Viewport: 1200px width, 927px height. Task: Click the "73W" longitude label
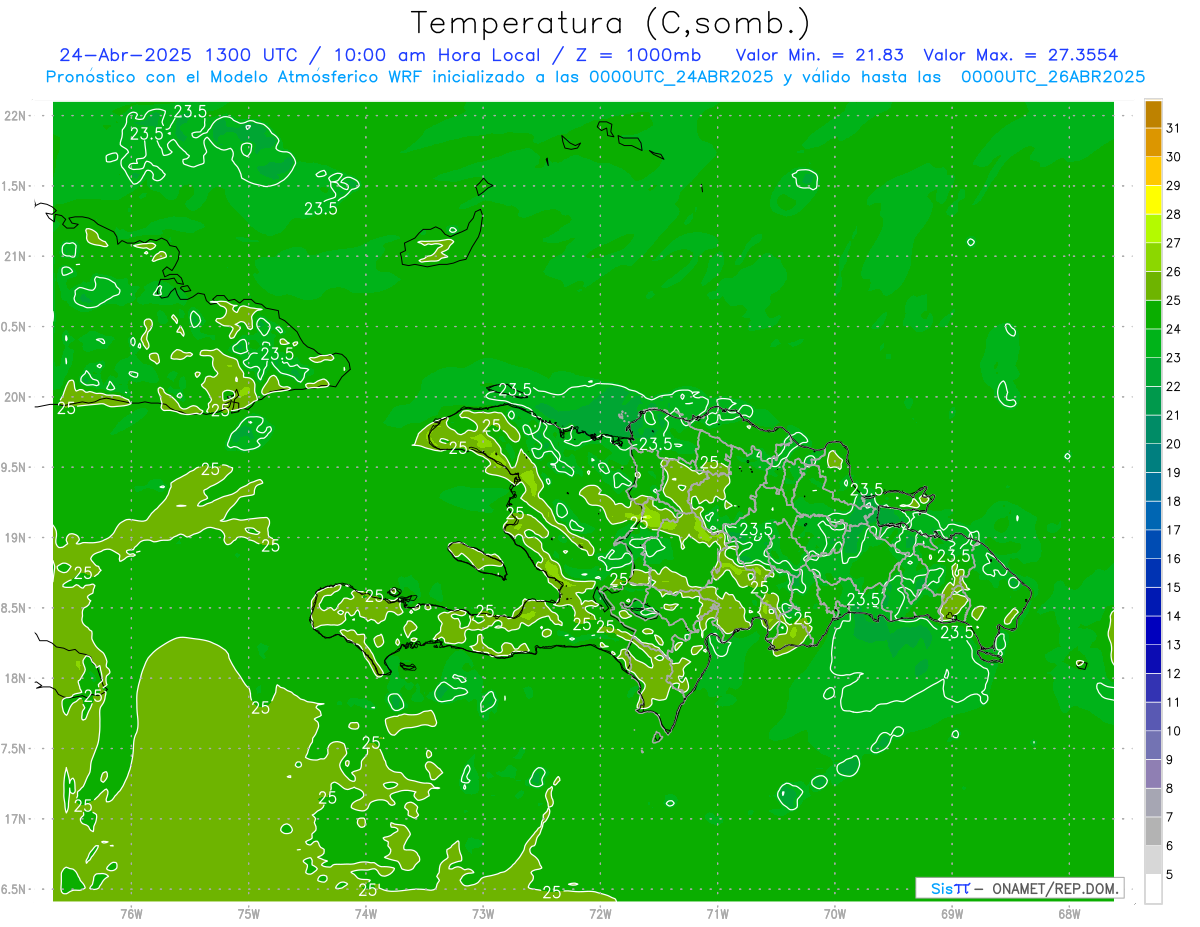(483, 913)
